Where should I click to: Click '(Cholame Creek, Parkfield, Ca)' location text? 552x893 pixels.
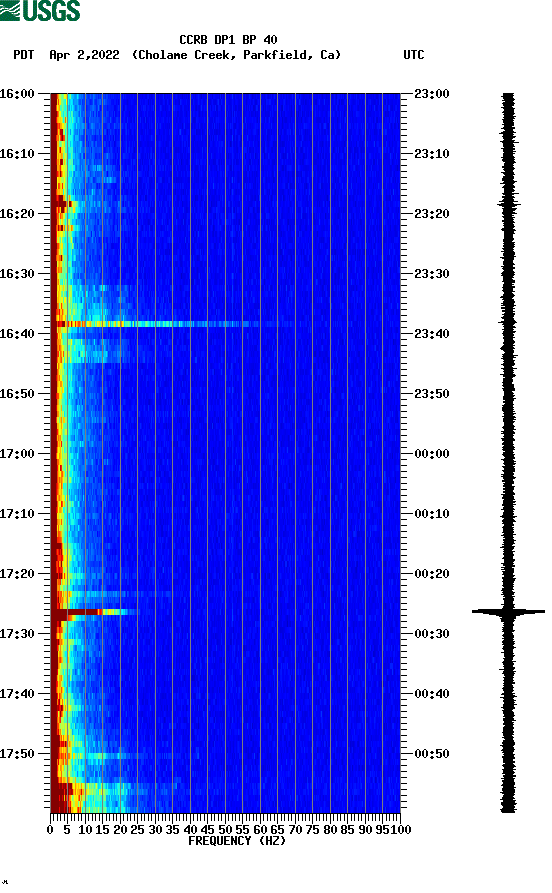236,55
